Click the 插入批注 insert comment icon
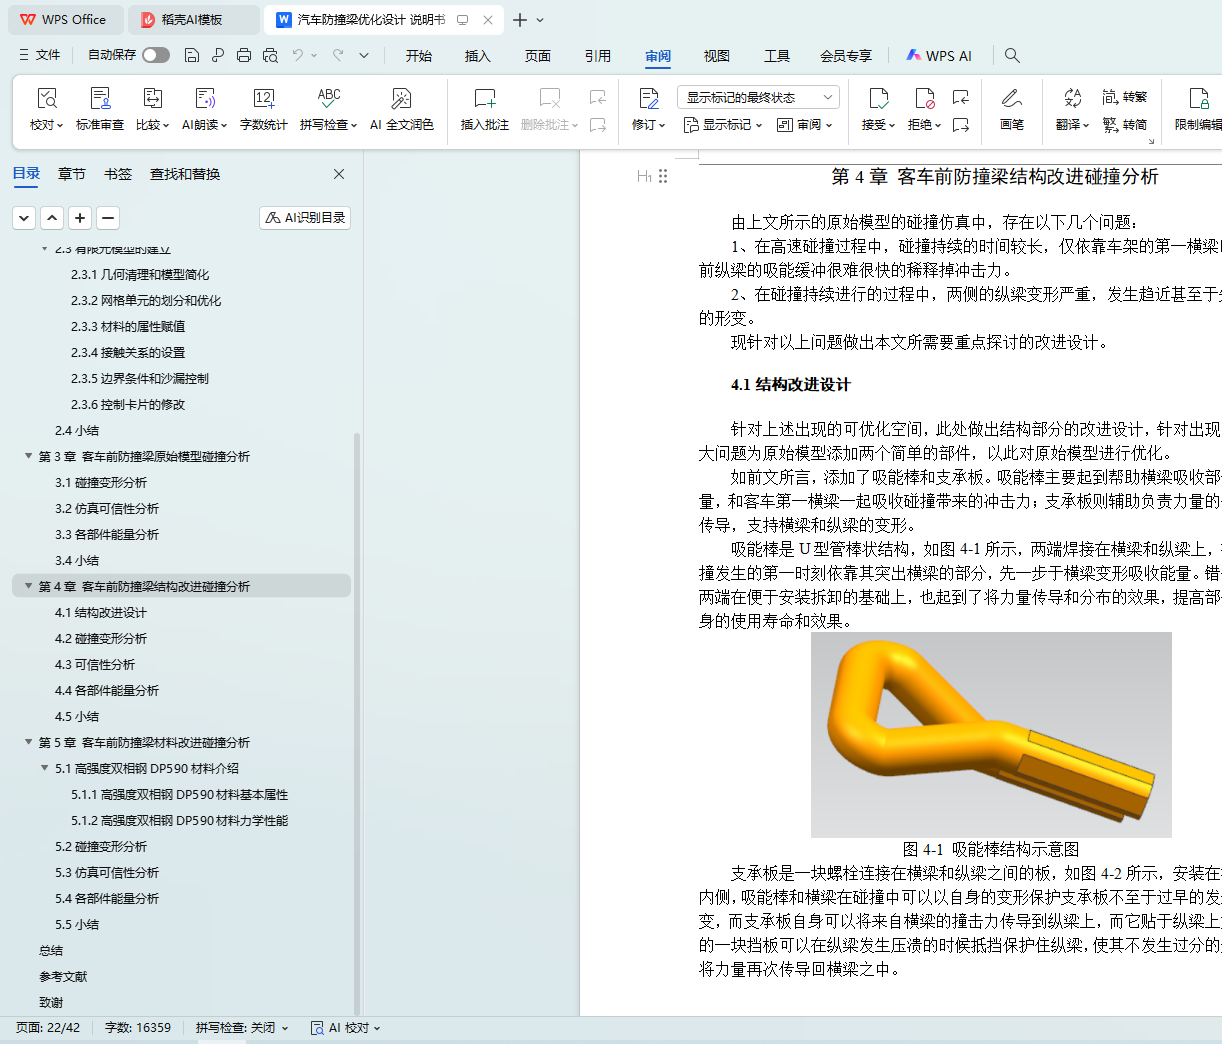 click(484, 99)
